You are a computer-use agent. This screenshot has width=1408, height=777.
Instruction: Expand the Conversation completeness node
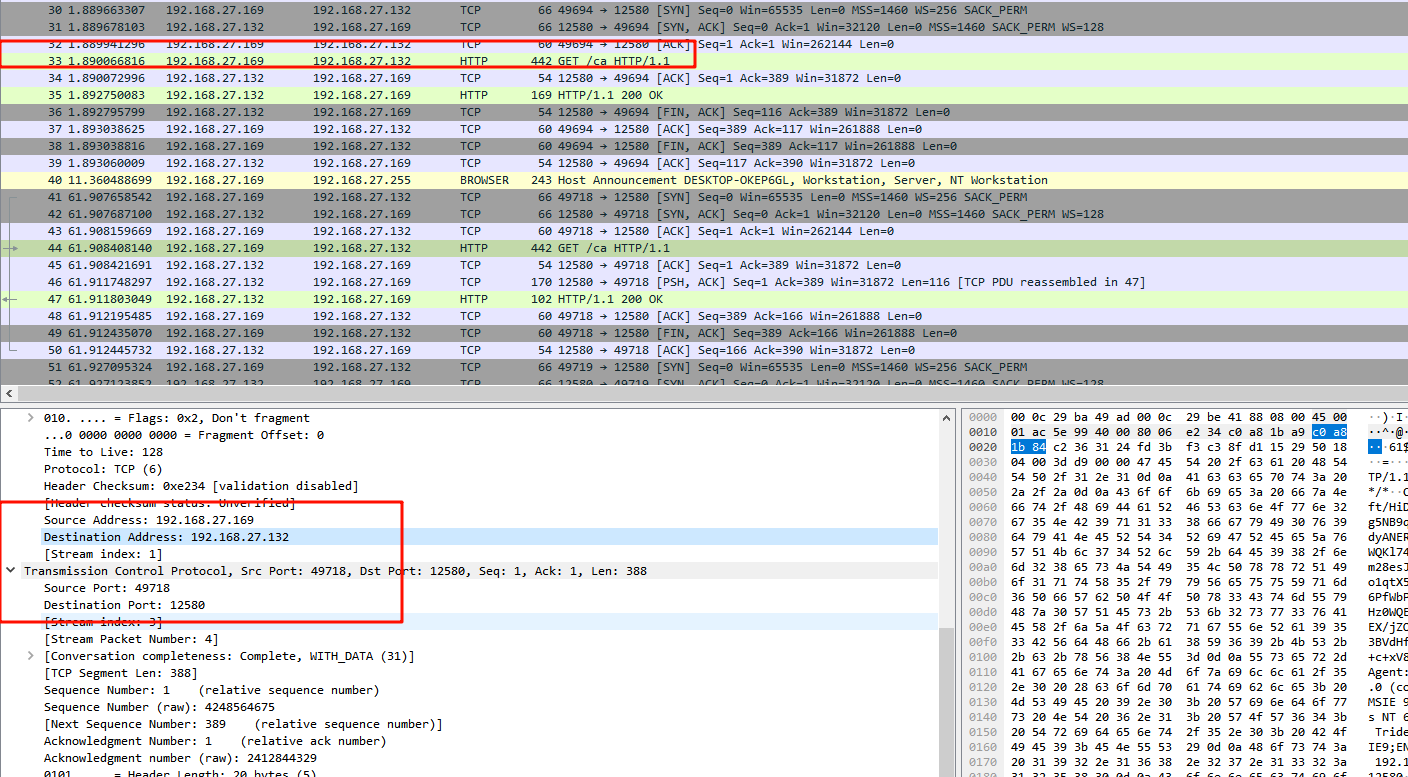click(x=31, y=656)
